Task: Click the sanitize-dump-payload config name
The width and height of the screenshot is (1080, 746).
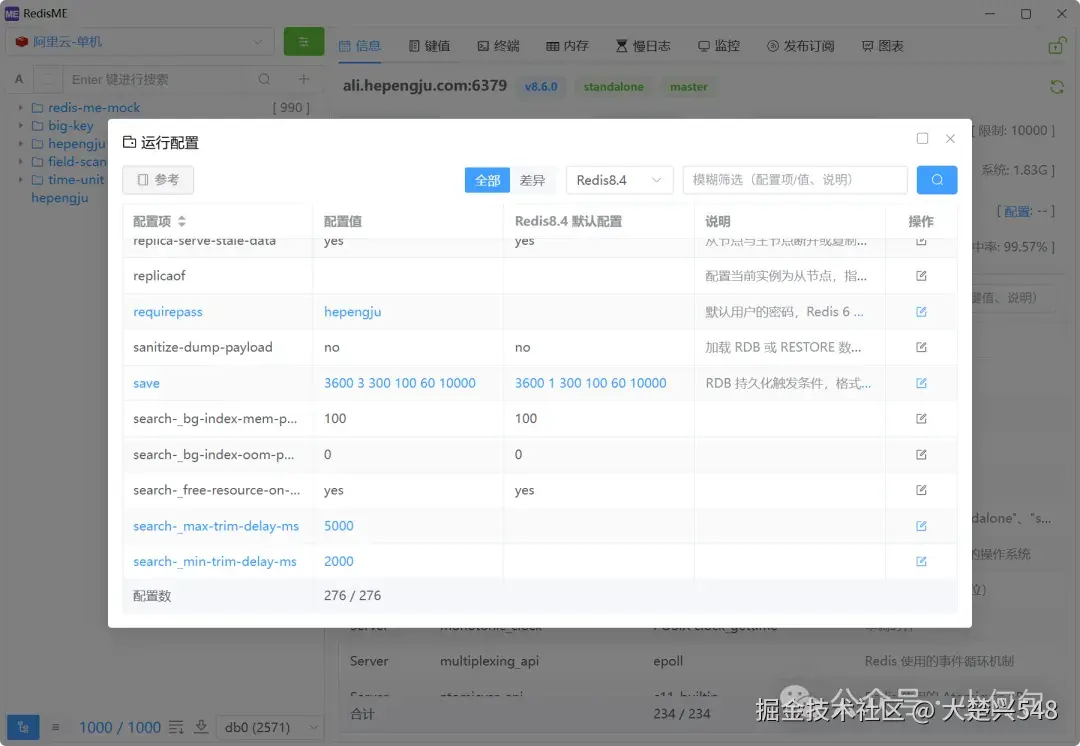Action: [x=202, y=347]
